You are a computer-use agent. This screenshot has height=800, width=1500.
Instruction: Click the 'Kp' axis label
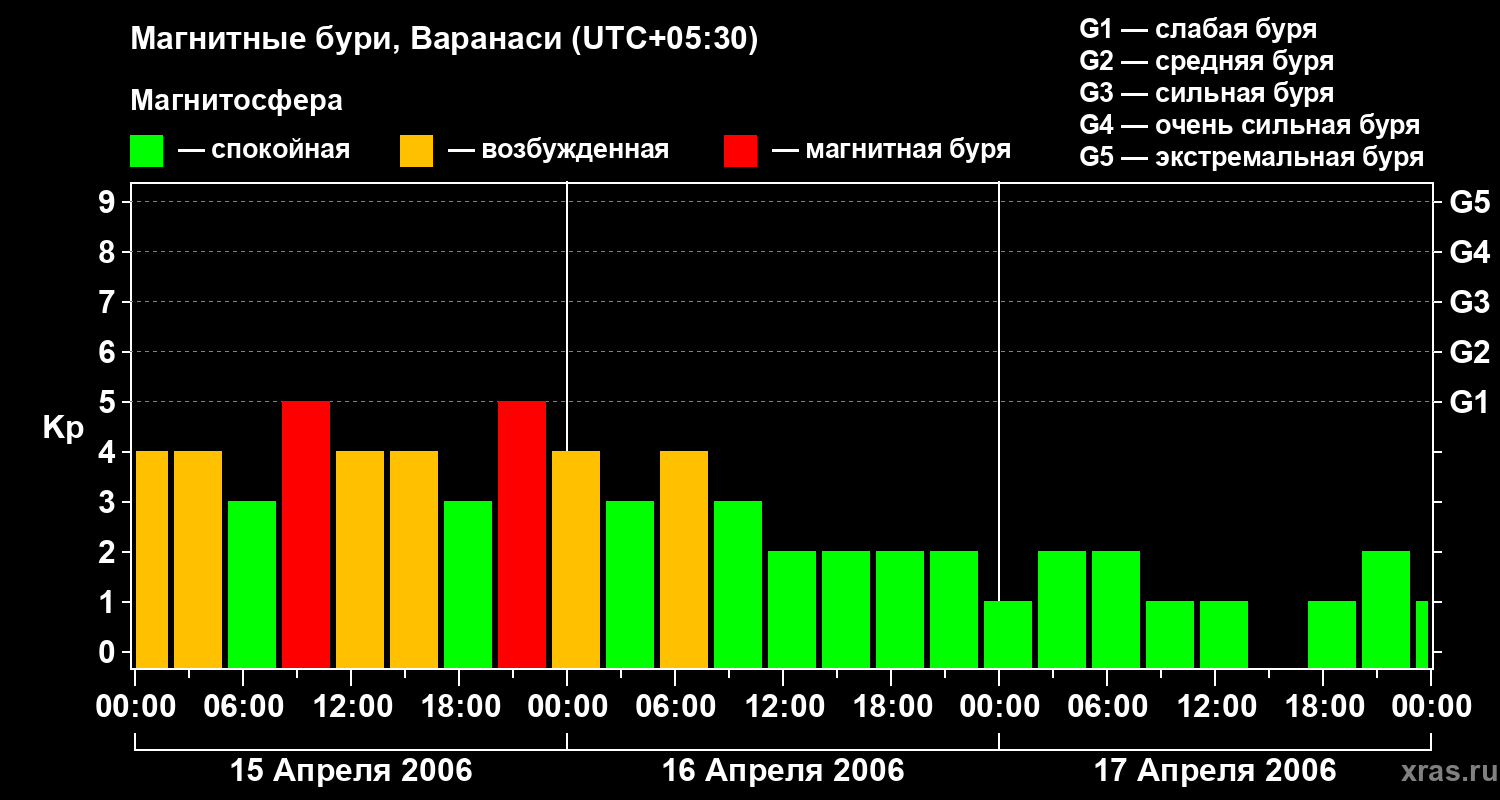pos(63,429)
